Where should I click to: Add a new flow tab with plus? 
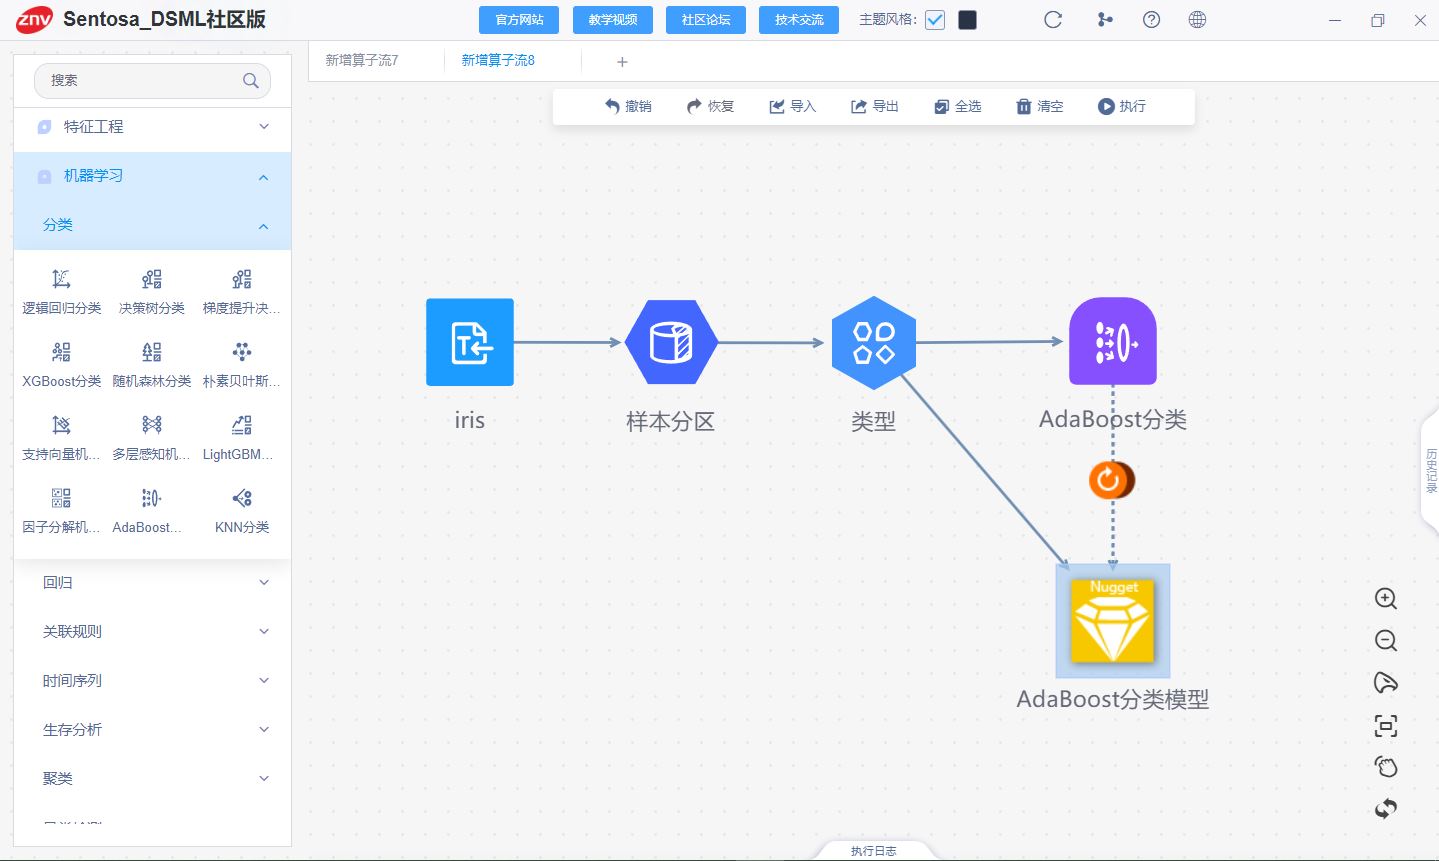tap(622, 62)
